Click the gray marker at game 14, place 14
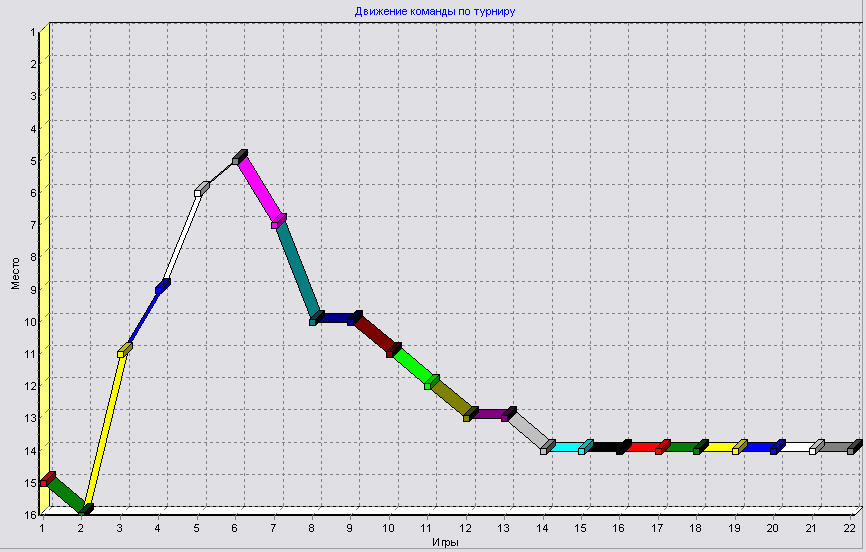Viewport: 866px width, 552px height. [x=547, y=447]
